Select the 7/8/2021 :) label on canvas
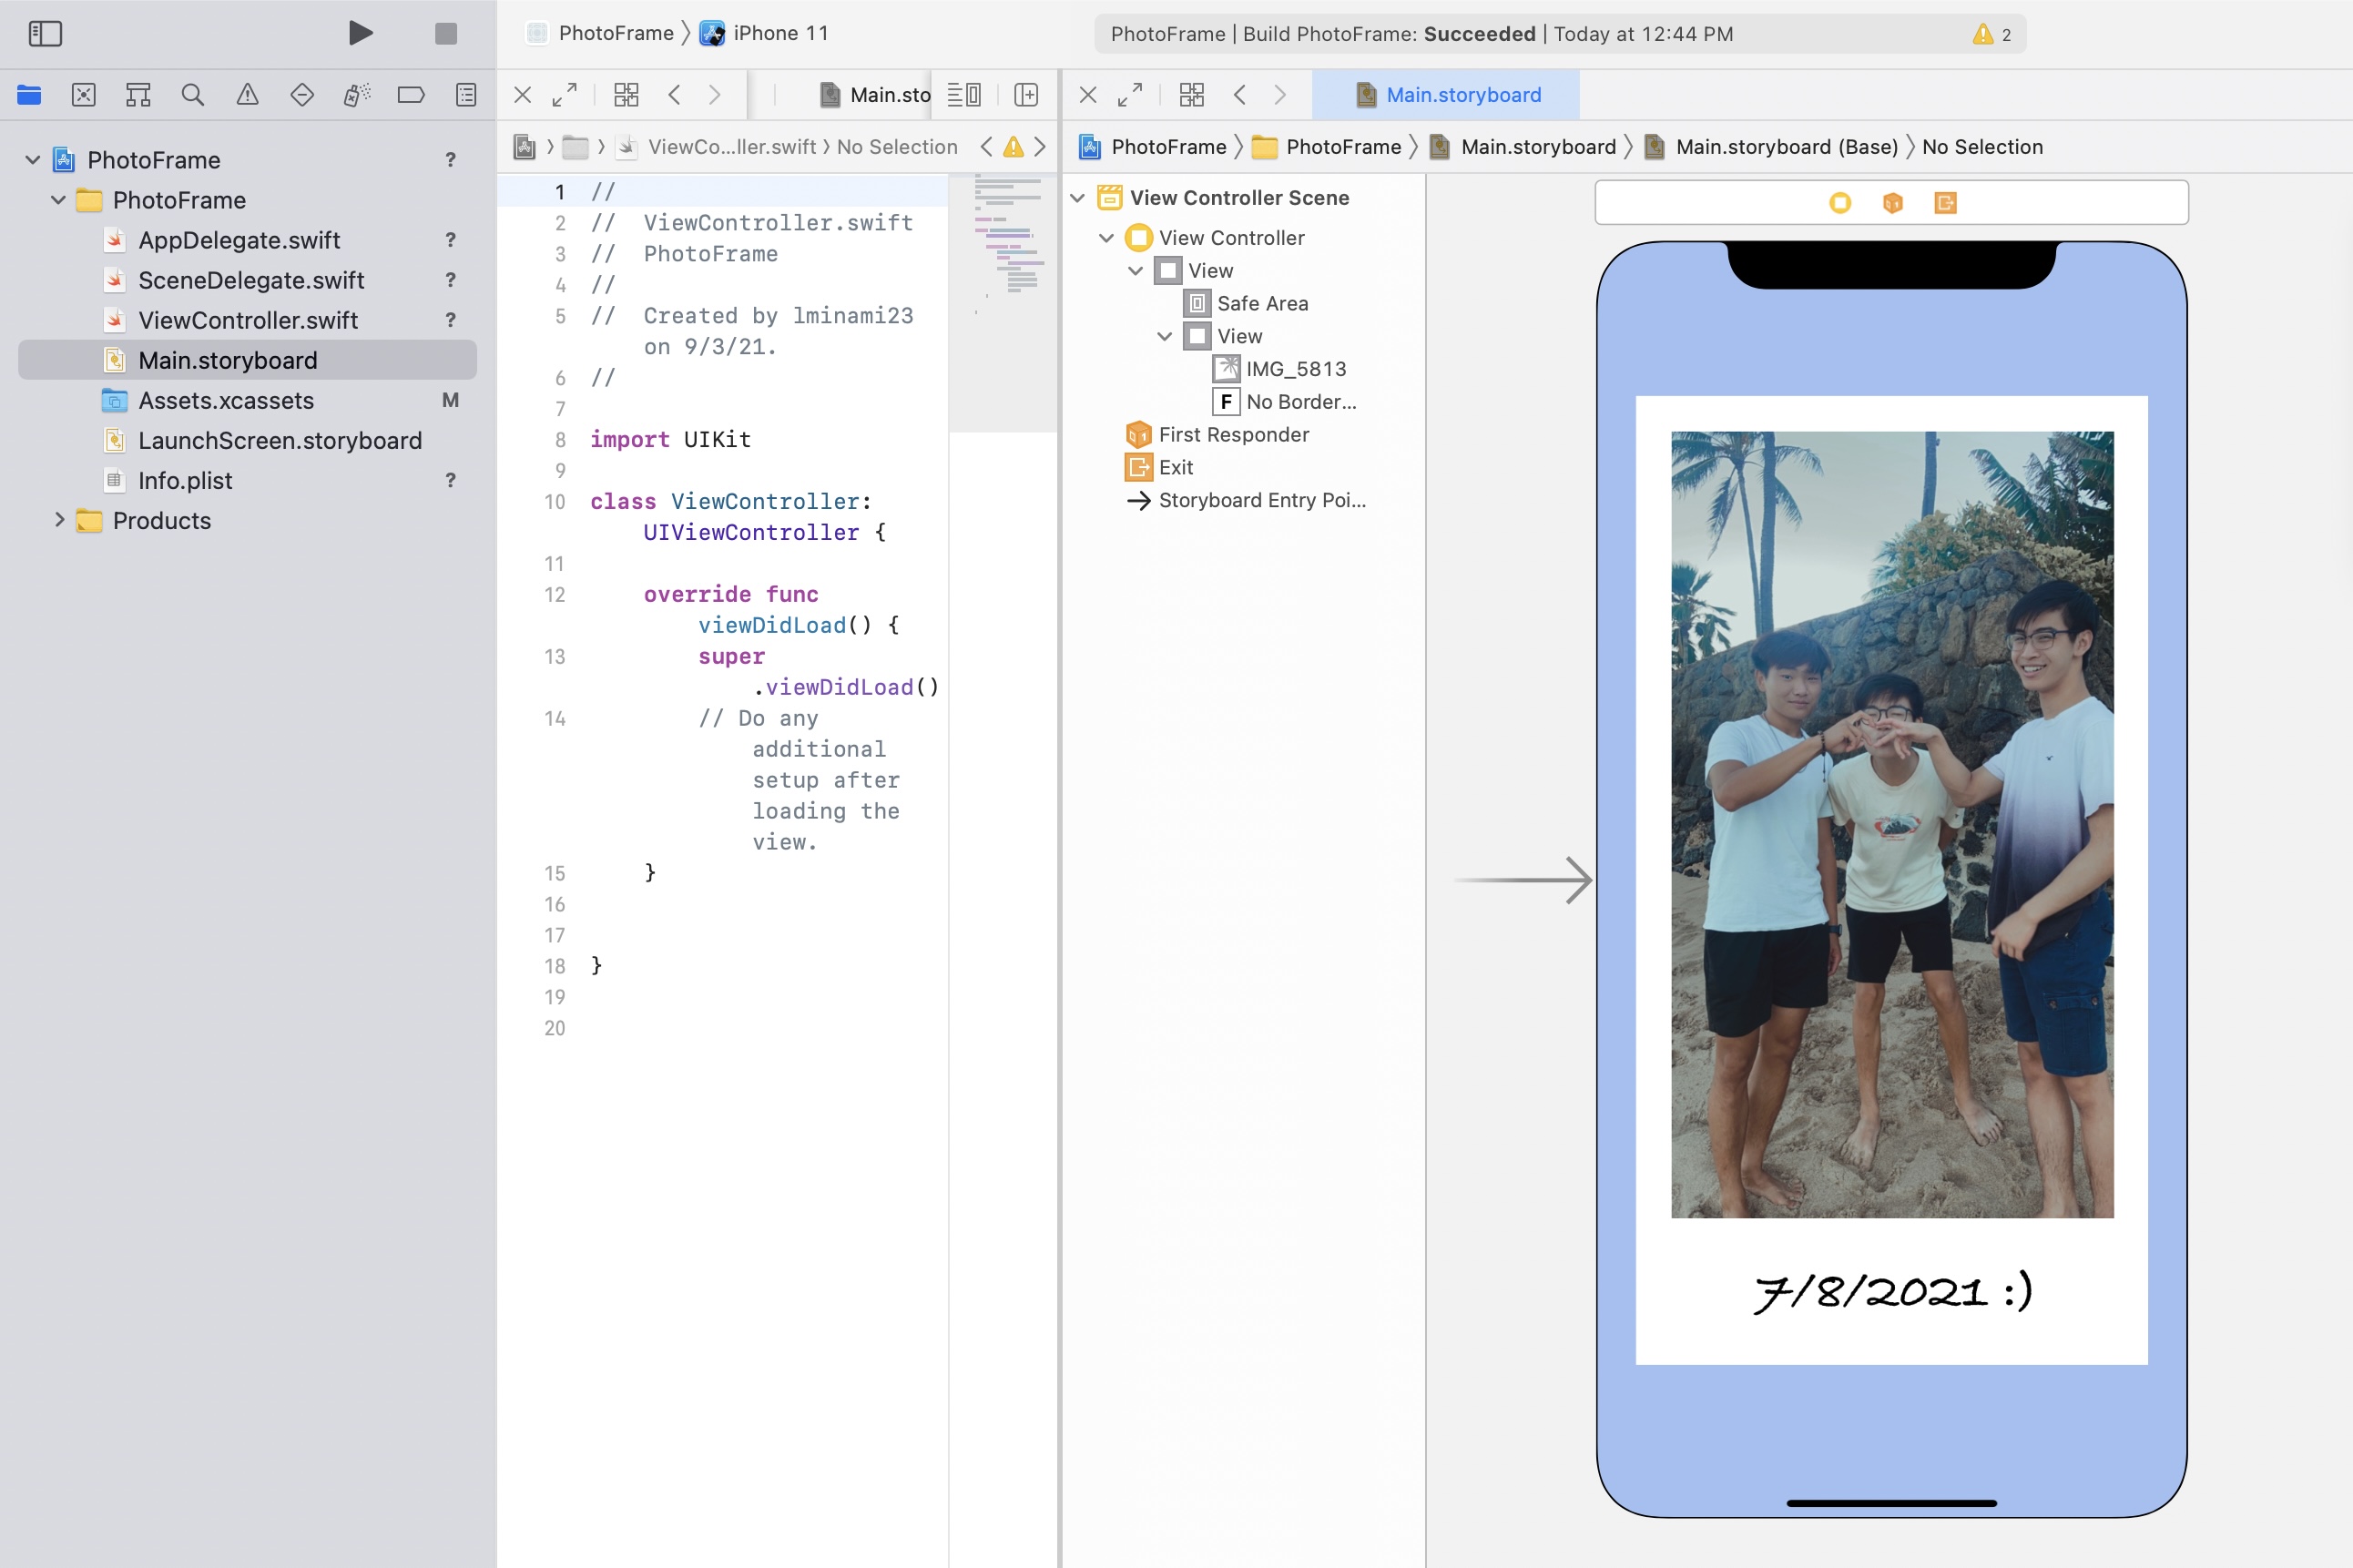Screen dimensions: 2353x1568 (1892, 1291)
